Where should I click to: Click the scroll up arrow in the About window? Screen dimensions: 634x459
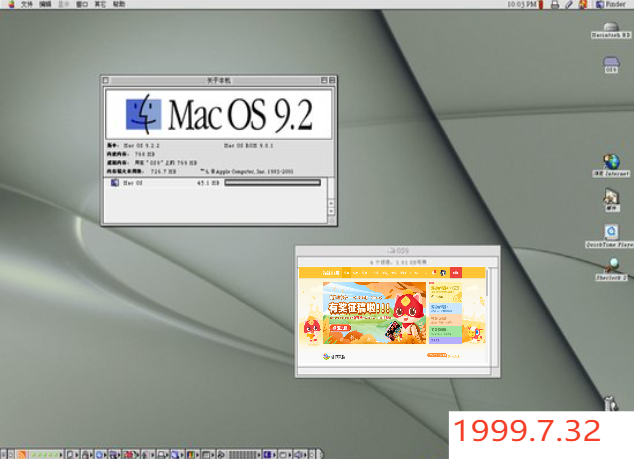(x=331, y=203)
